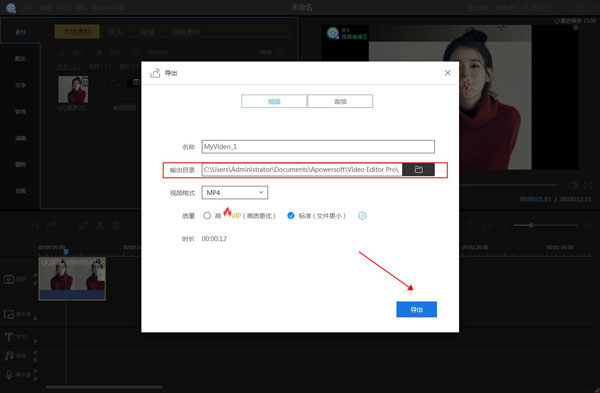600x393 pixels.
Task: Click the microphone voiceover track icon
Action: coord(9,374)
